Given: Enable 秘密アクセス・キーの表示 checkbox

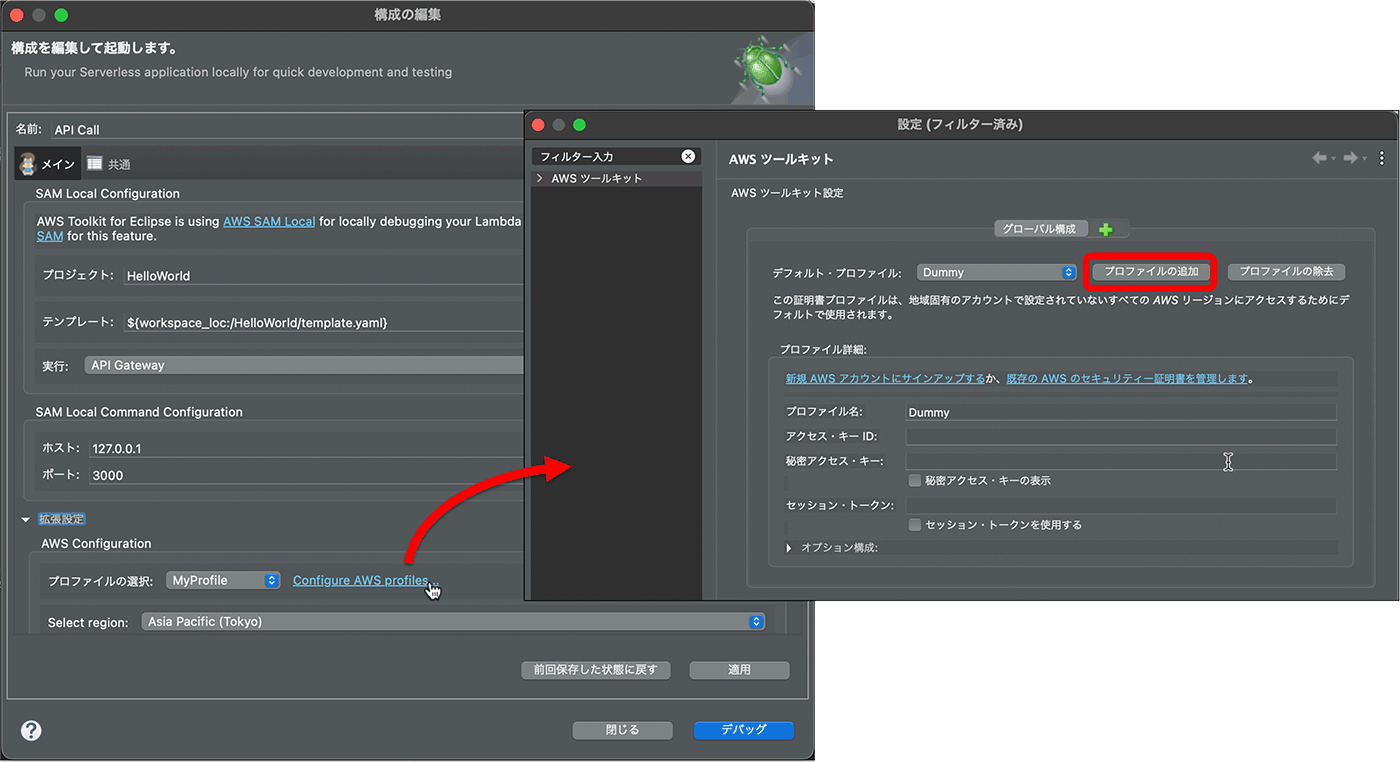Looking at the screenshot, I should pos(914,481).
